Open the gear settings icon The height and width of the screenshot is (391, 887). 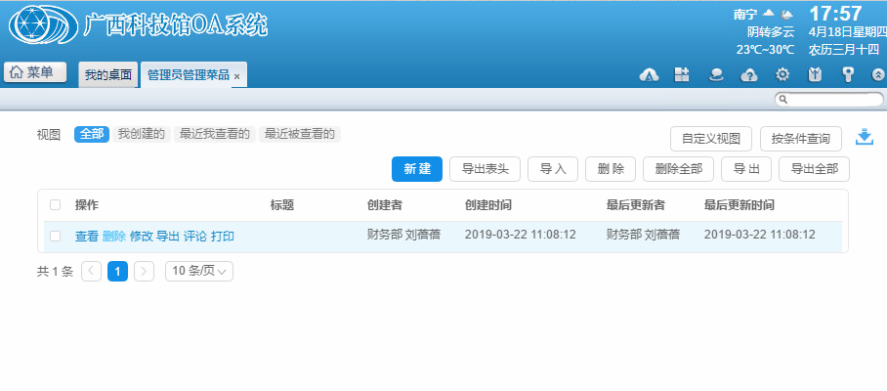coord(782,75)
